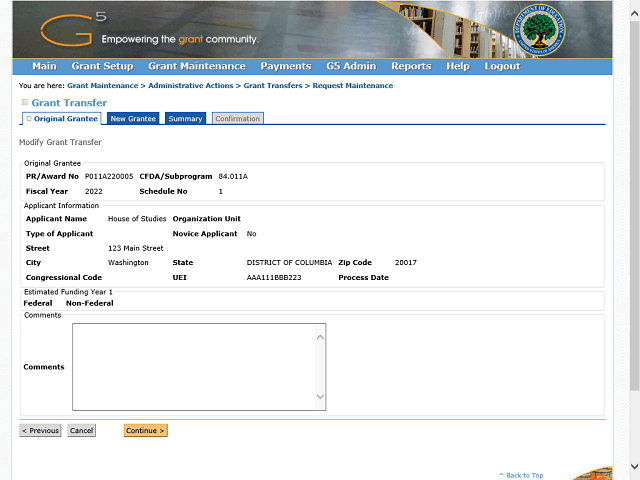Click the page's vertical scrollbar thumb
Screen dimensions: 640x480
tap(634, 206)
